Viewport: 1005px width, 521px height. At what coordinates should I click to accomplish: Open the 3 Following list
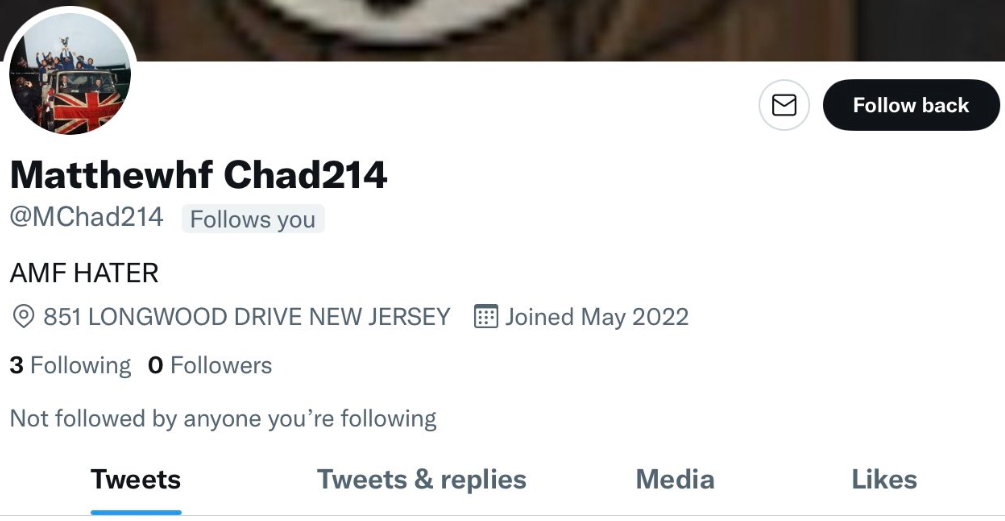71,365
